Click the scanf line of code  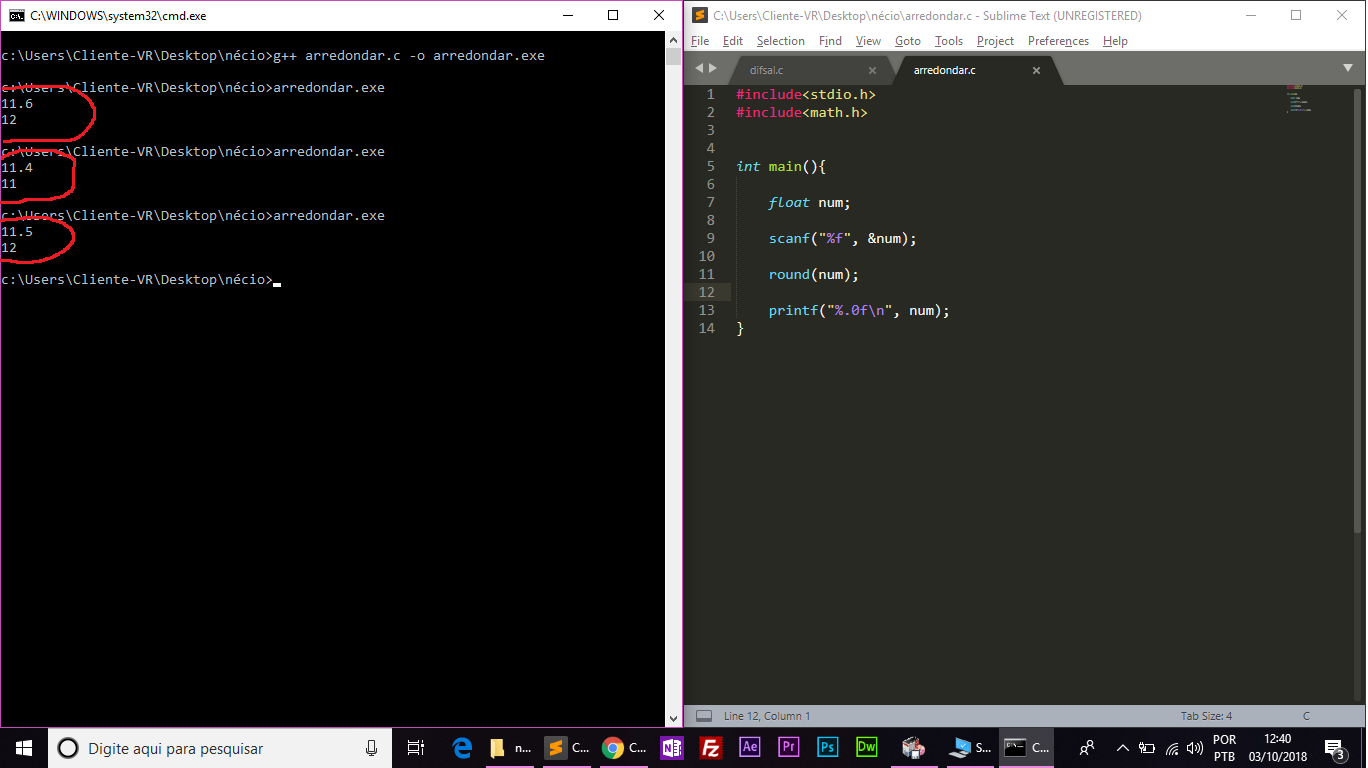(x=842, y=238)
